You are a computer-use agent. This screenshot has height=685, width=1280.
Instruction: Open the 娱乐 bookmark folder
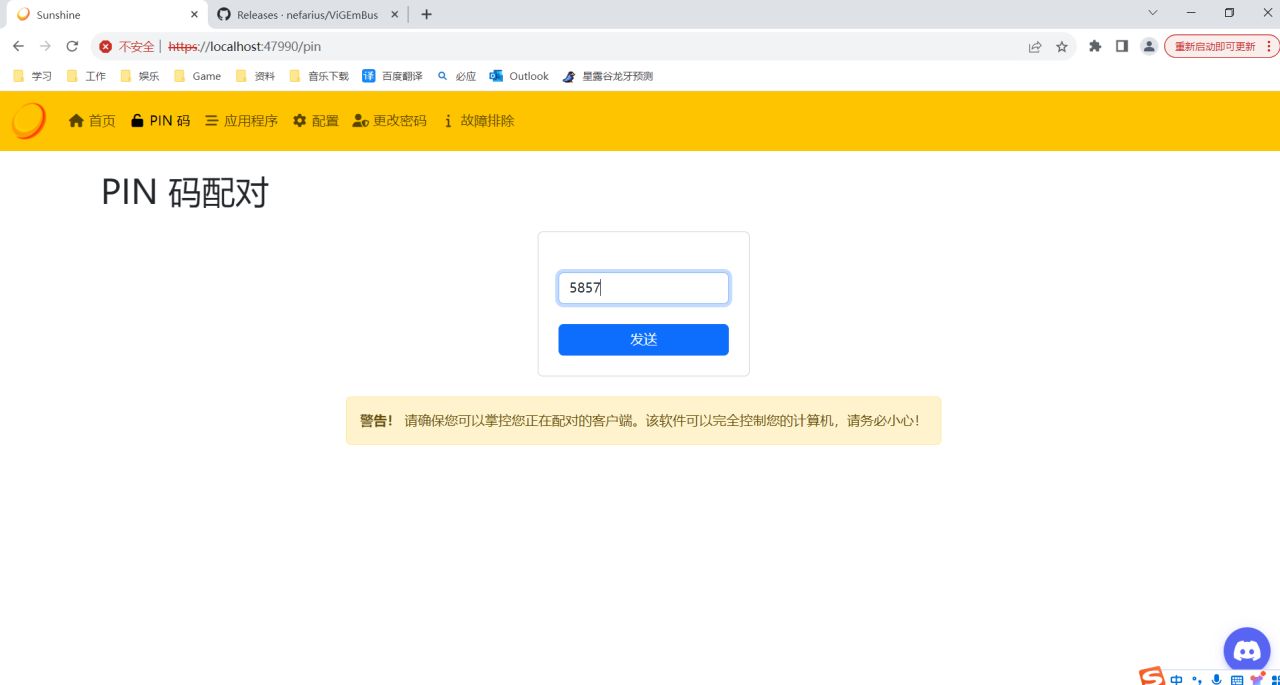(x=140, y=76)
